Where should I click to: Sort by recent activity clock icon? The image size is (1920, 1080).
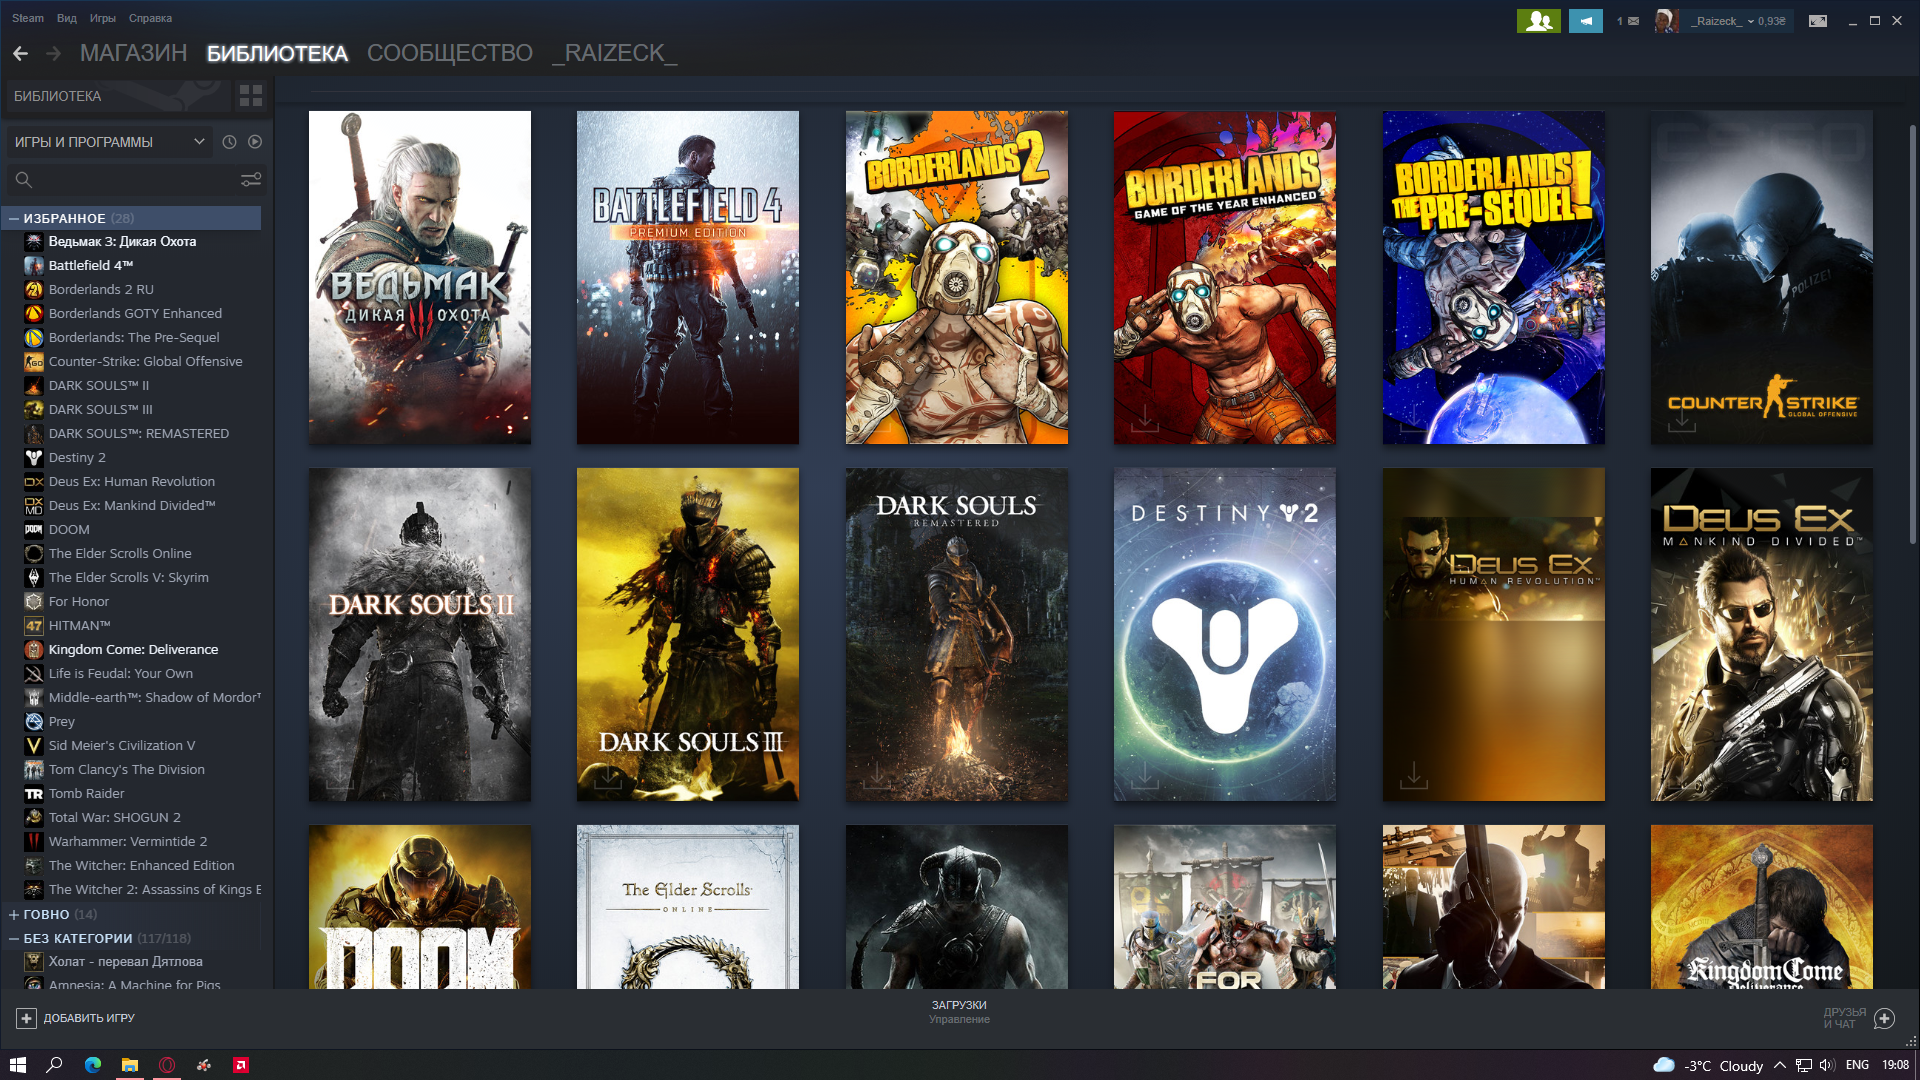(229, 142)
